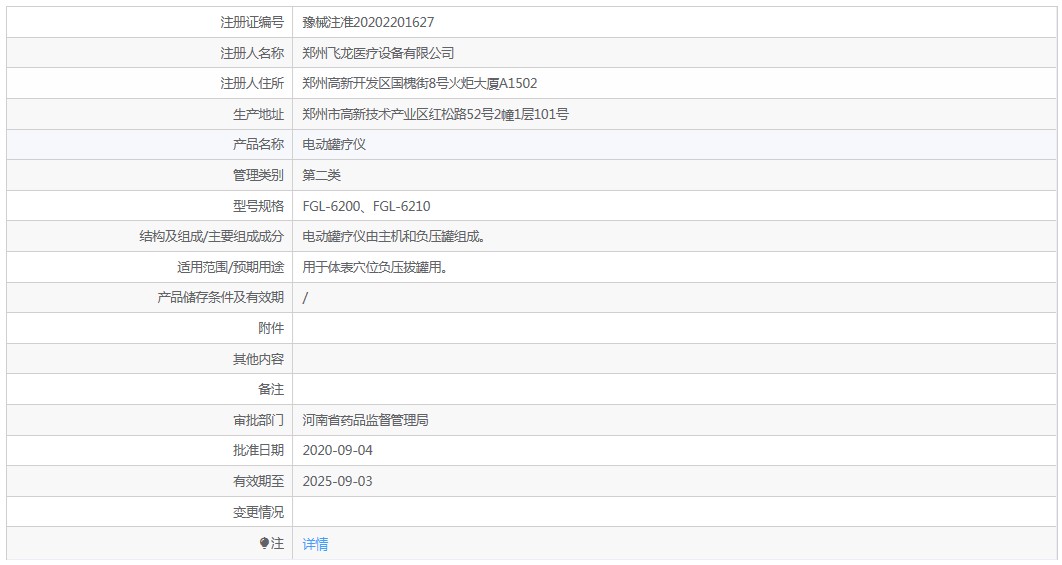Click the 有效期至 label
The width and height of the screenshot is (1062, 565).
(x=258, y=482)
